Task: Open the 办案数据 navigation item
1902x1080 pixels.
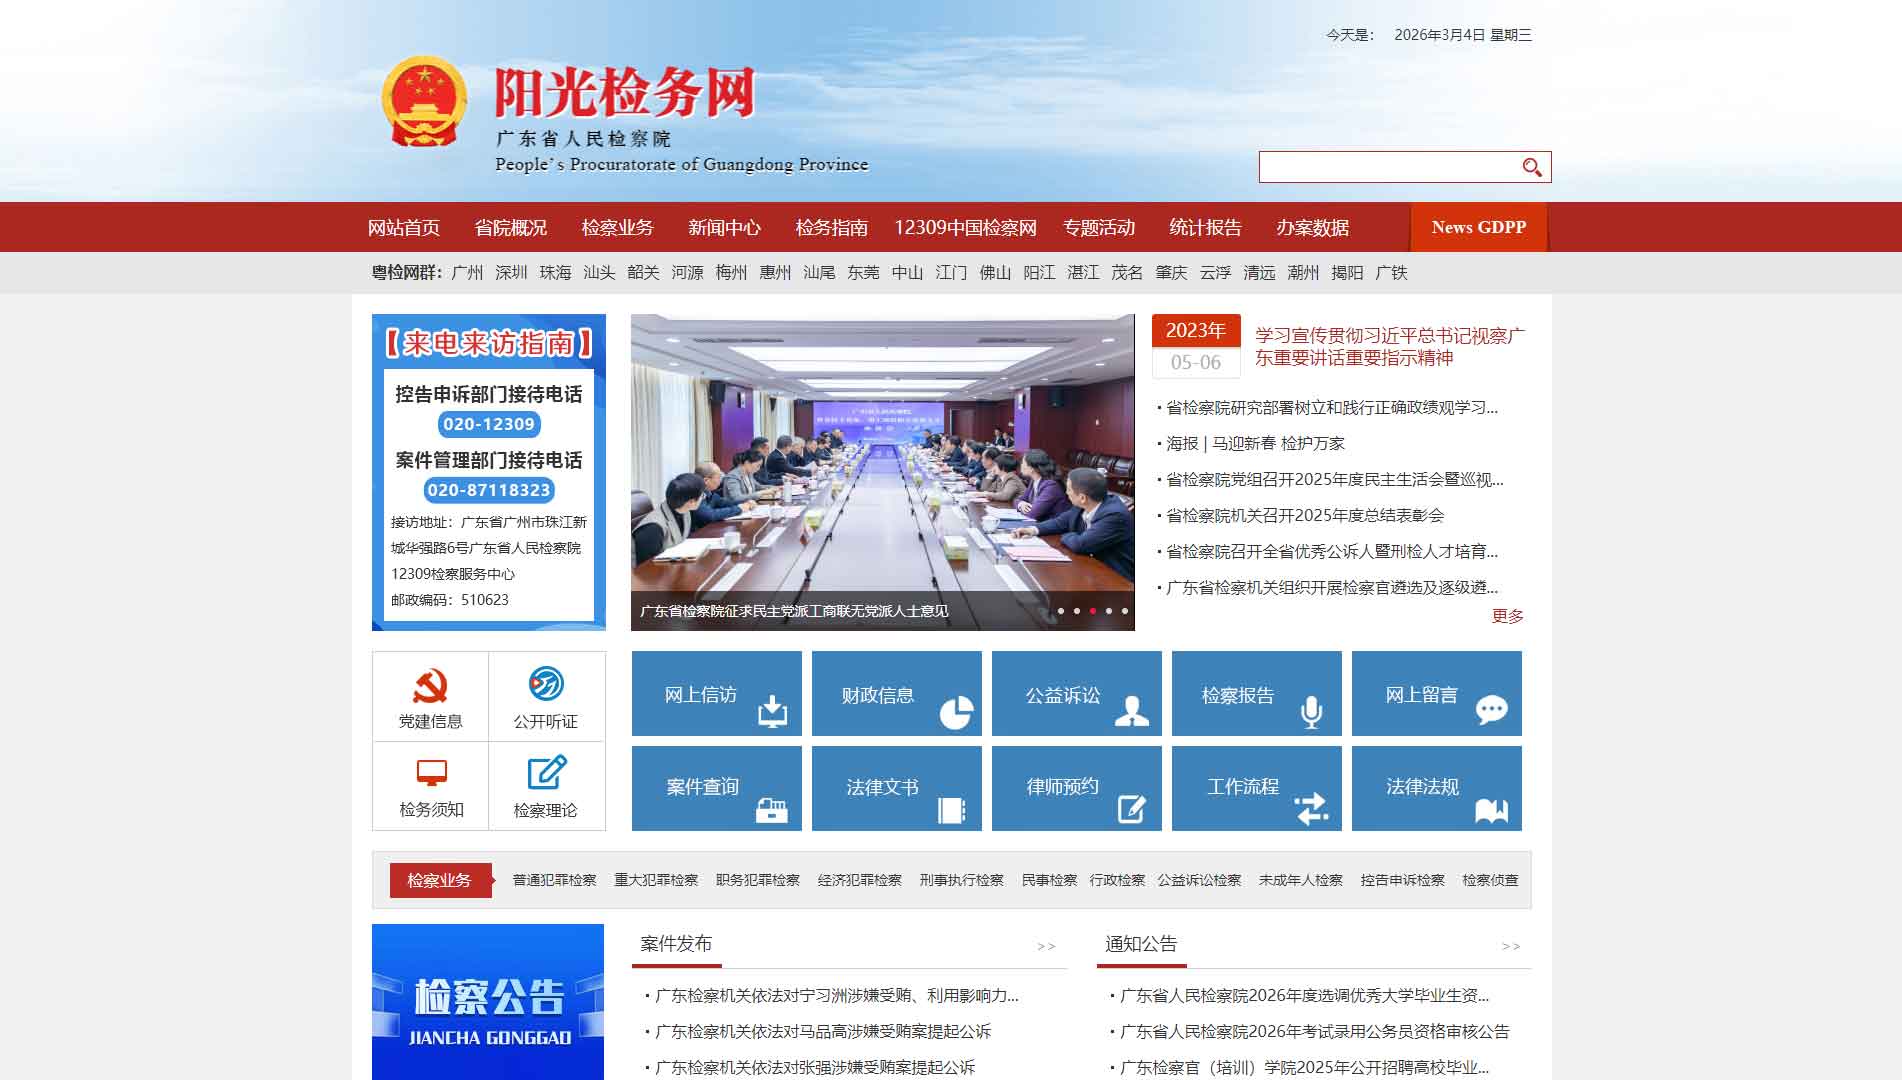Action: pos(1313,228)
